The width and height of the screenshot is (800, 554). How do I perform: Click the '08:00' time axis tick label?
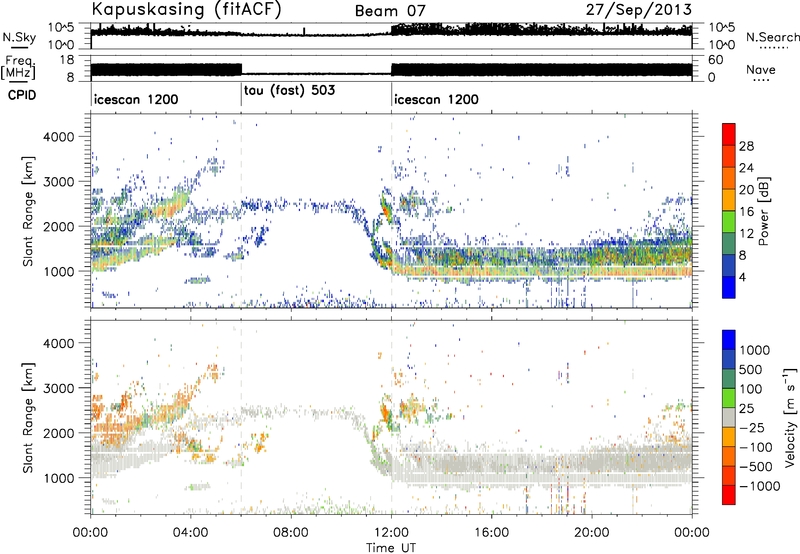point(291,533)
